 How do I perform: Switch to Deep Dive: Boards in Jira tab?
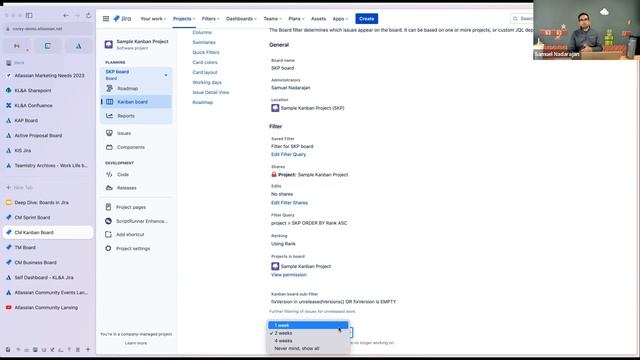48,202
